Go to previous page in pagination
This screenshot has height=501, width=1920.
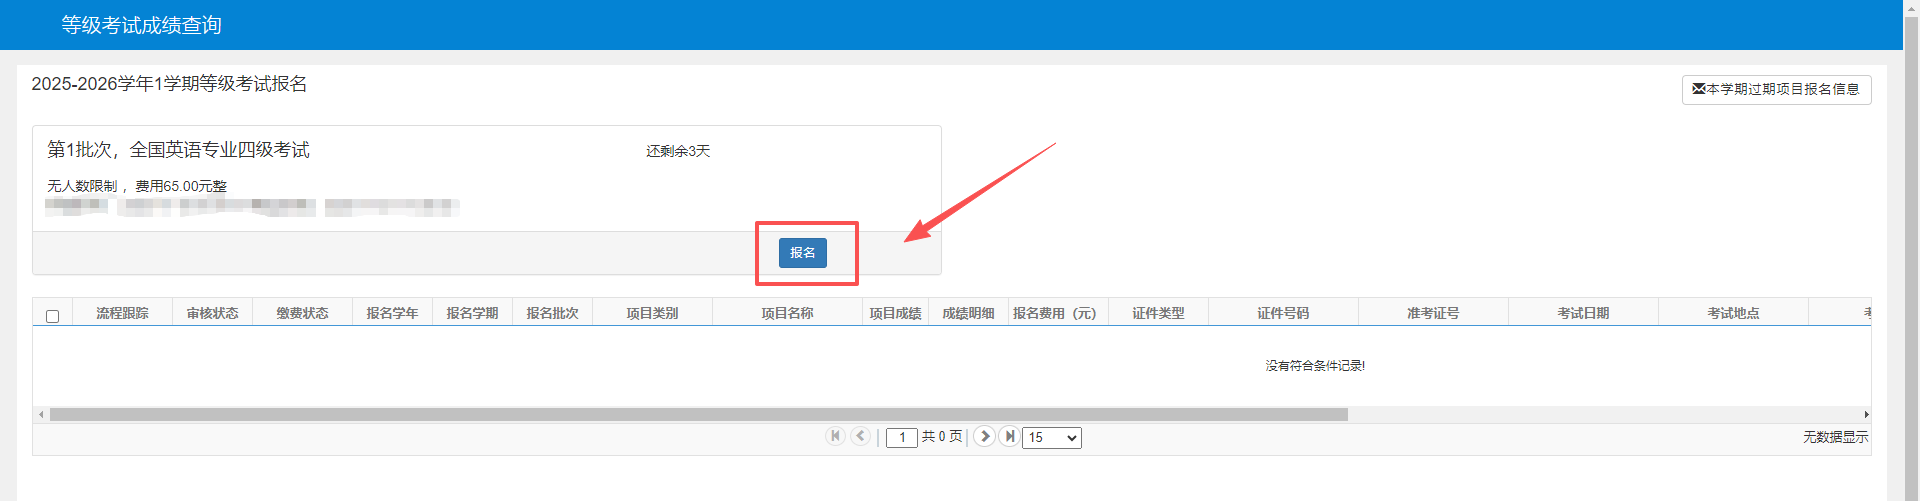click(860, 436)
